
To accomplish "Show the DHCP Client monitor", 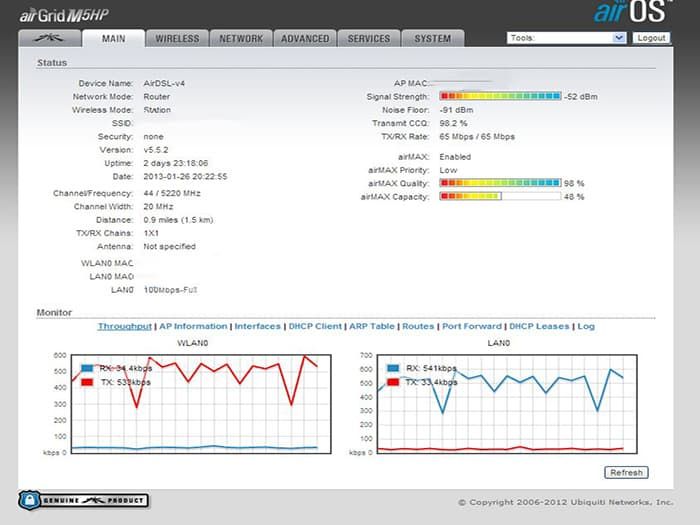I will 315,326.
